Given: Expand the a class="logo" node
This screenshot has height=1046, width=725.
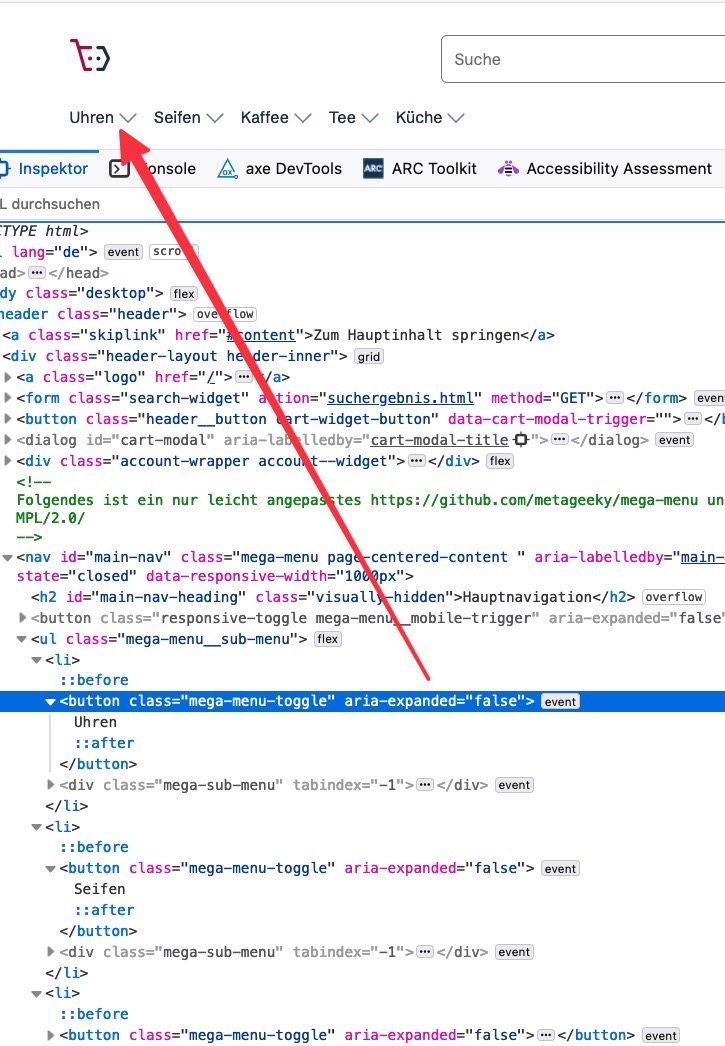Looking at the screenshot, I should click(x=8, y=378).
